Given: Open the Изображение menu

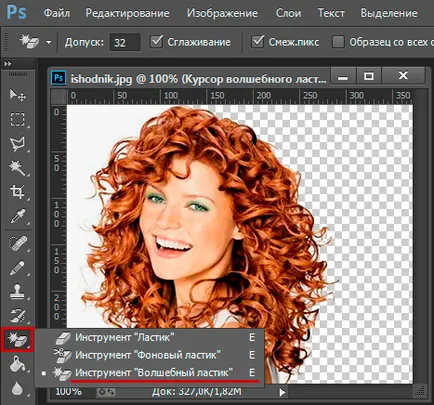Looking at the screenshot, I should pos(222,13).
